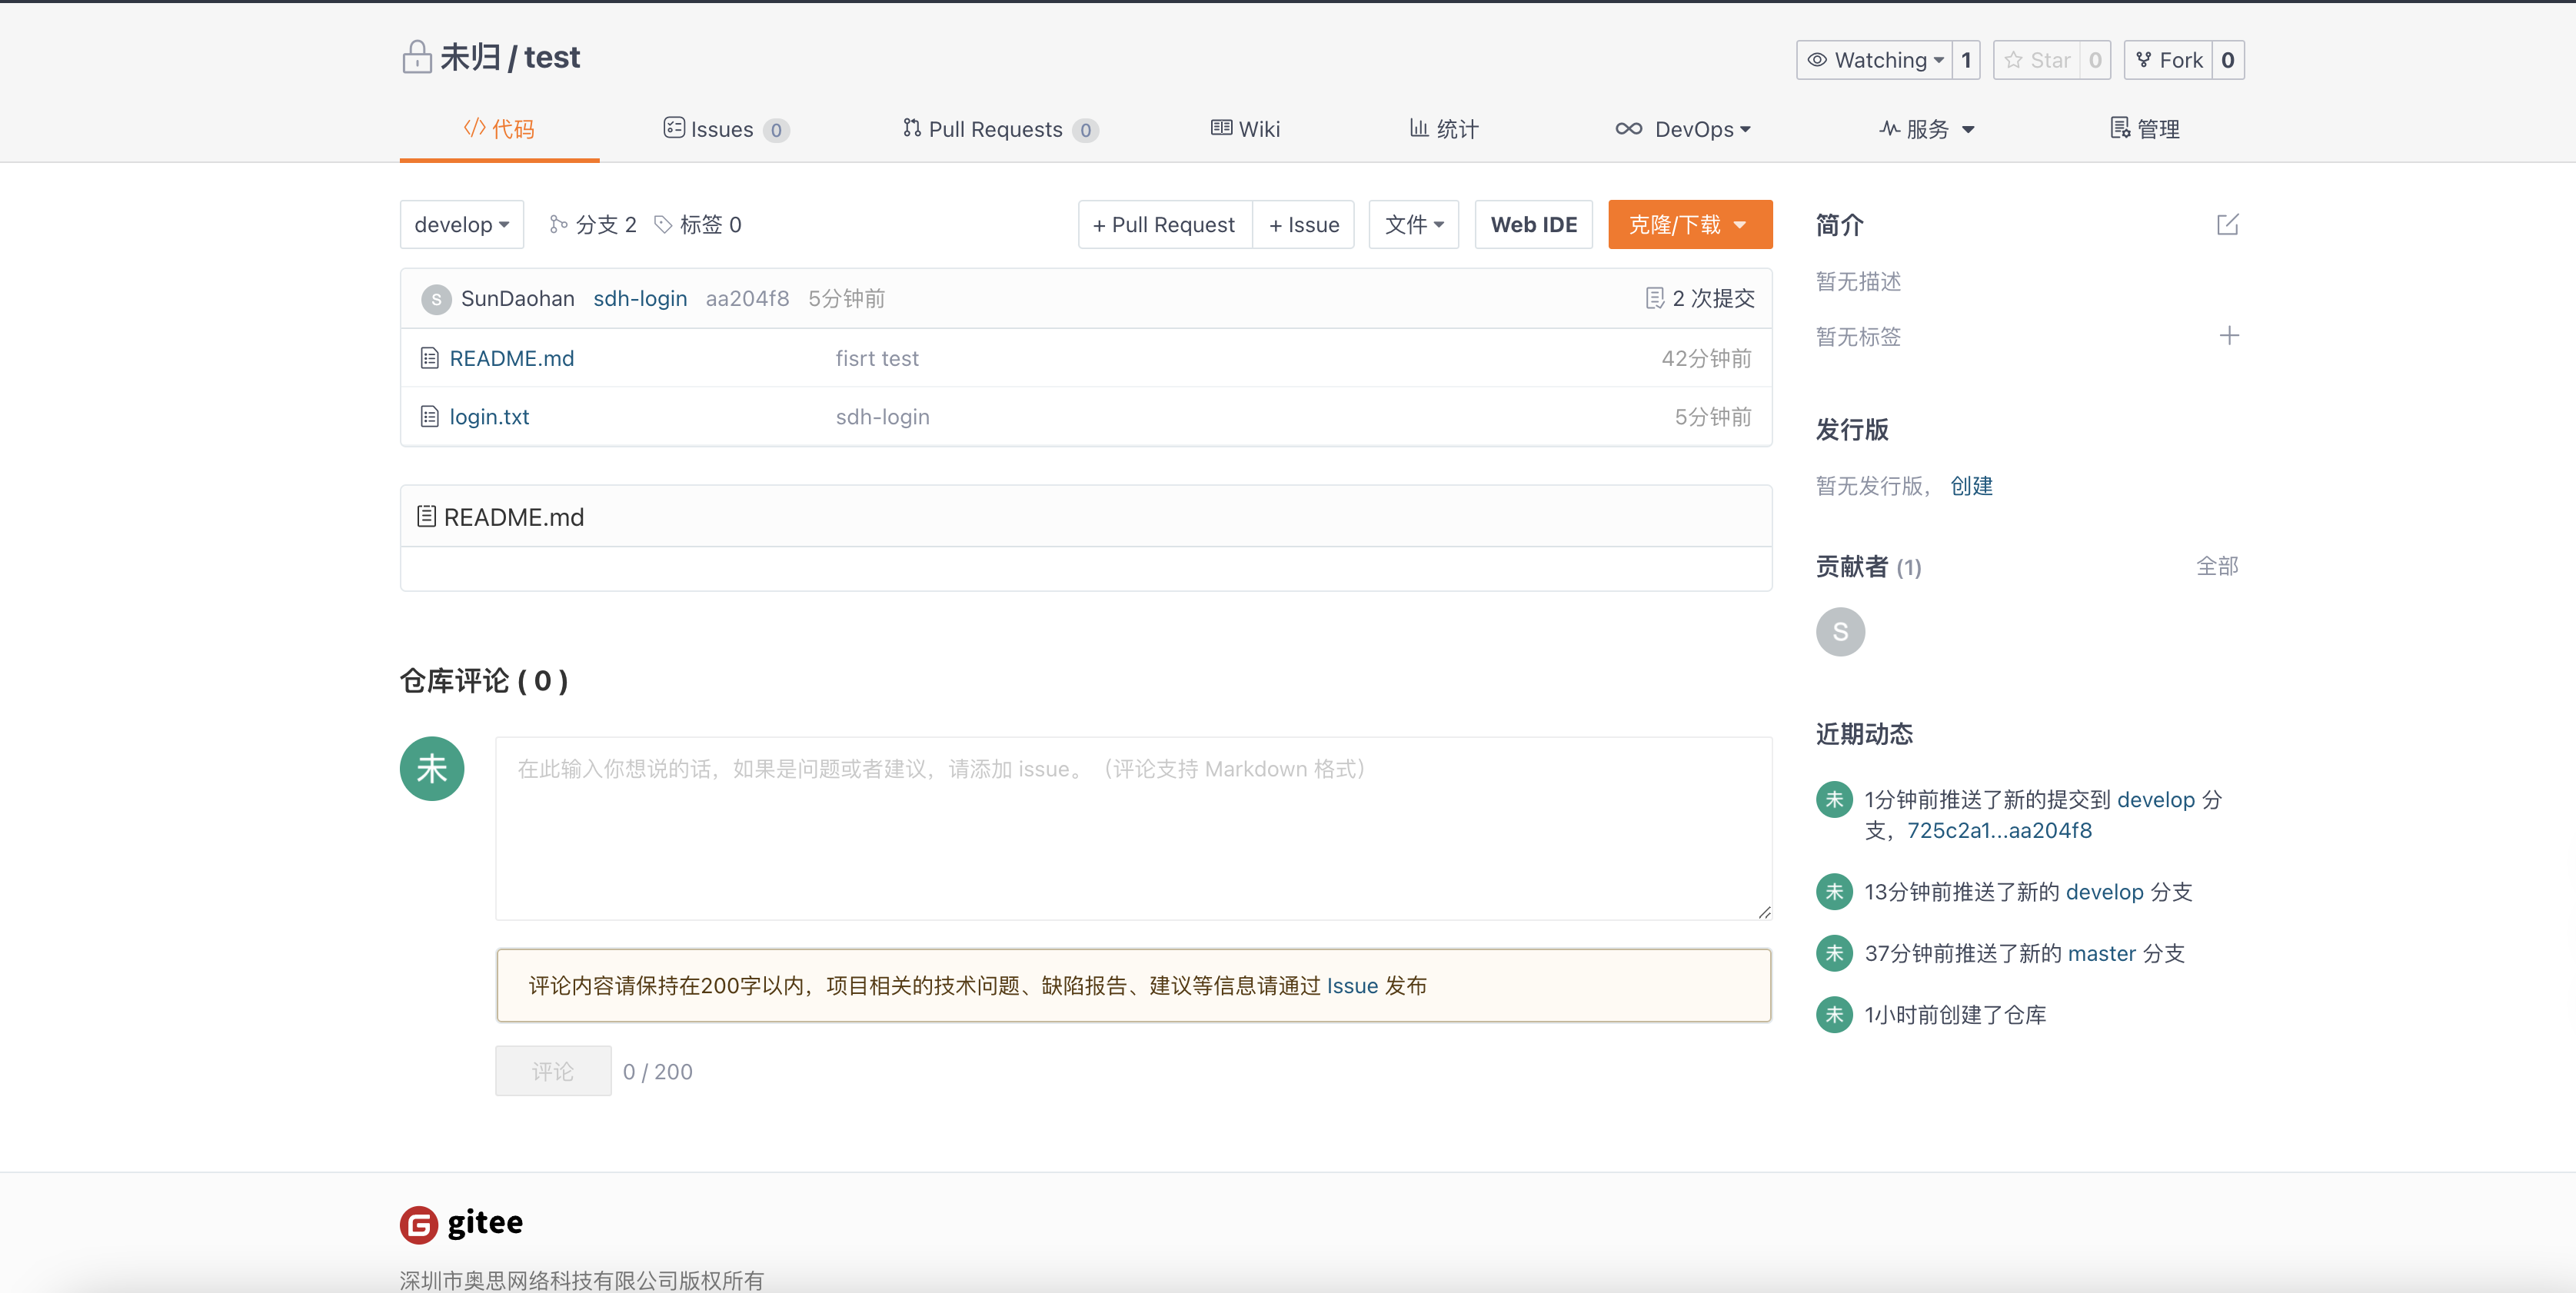Viewport: 2576px width, 1293px height.
Task: Open the 服务 dropdown menu
Action: [1926, 130]
